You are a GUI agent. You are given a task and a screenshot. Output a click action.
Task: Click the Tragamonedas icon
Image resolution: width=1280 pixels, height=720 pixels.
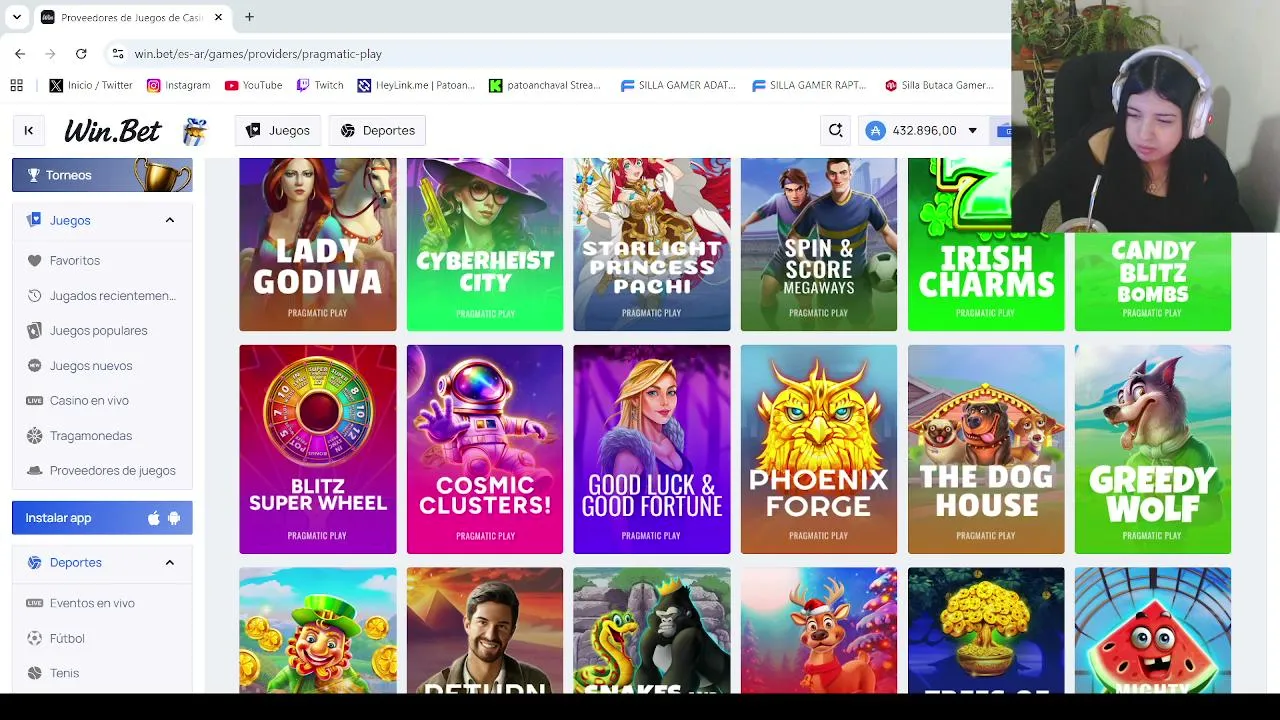pyautogui.click(x=35, y=436)
